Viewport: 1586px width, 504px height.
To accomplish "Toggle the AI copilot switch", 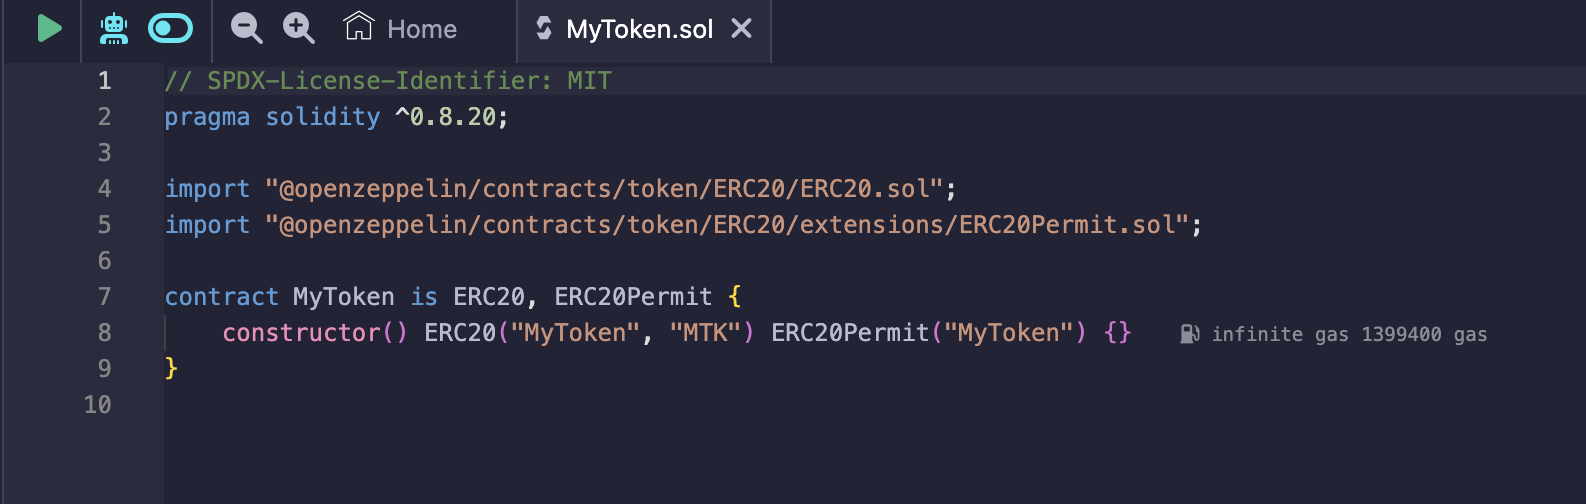I will point(170,28).
